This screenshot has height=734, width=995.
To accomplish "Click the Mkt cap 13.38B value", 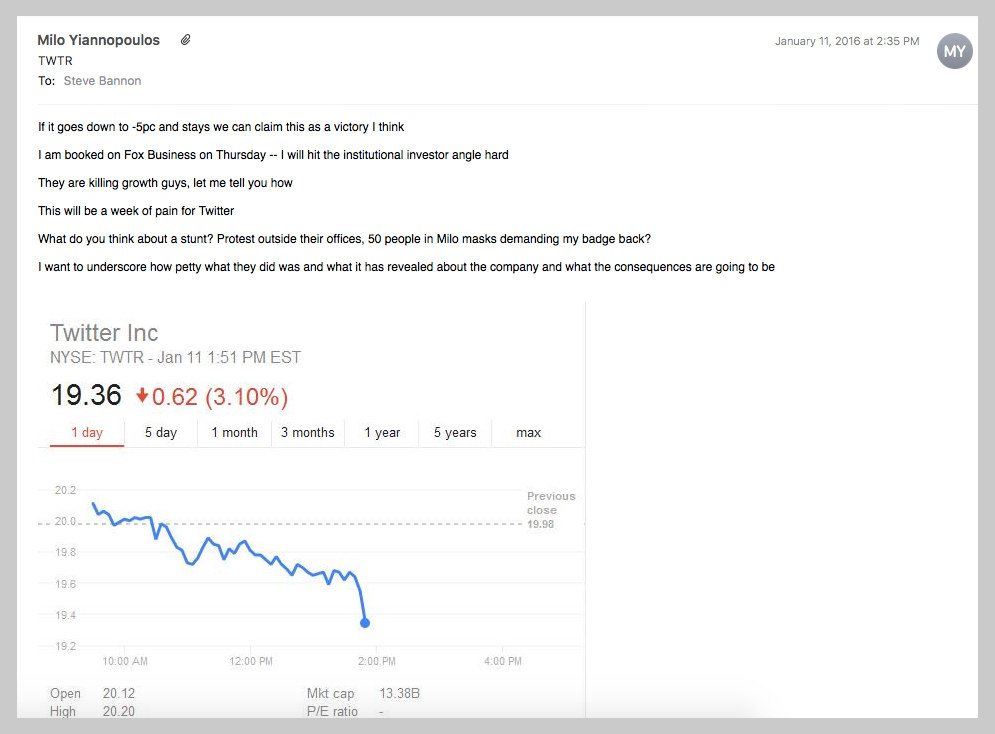I will pyautogui.click(x=399, y=693).
